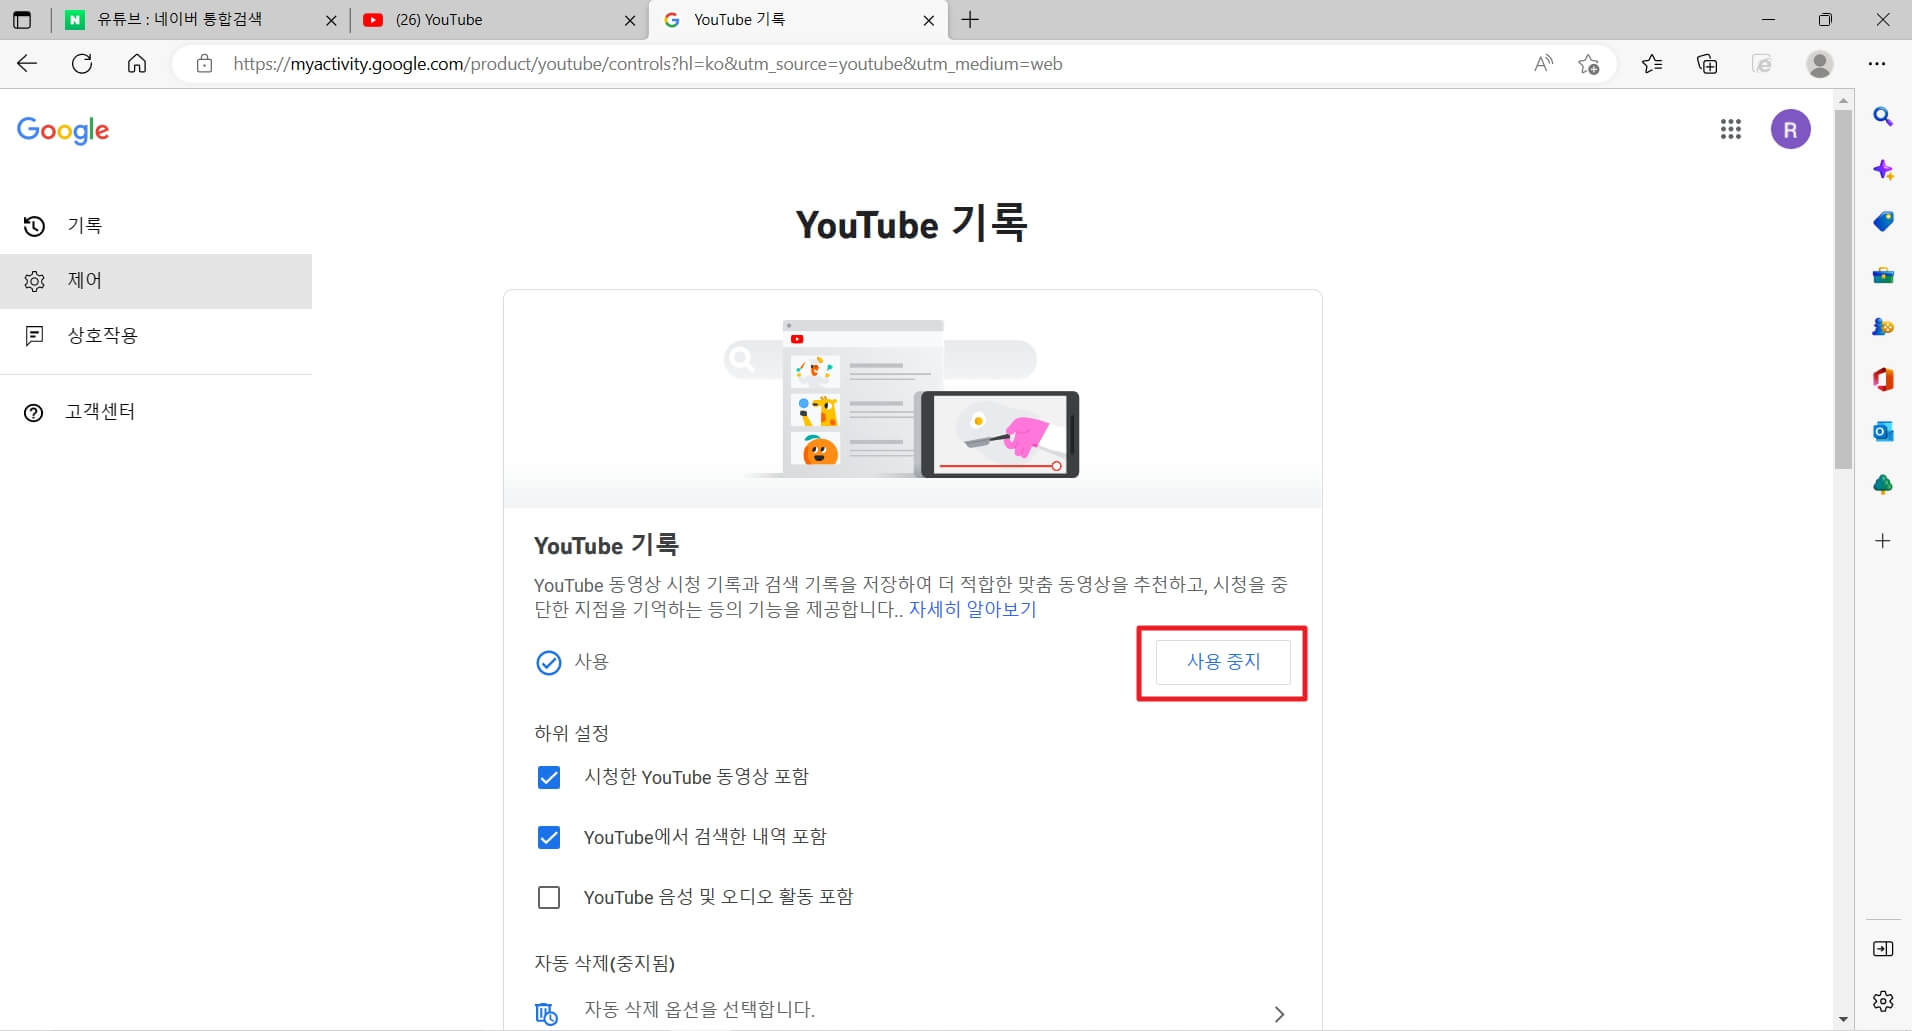Open the Outlook sidebar panel
This screenshot has height=1031, width=1912.
1884,431
